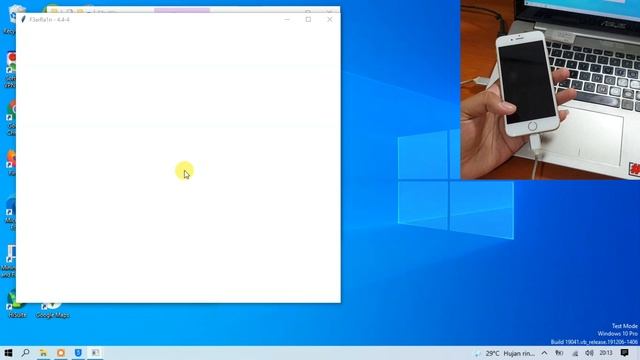This screenshot has width=640, height=360.
Task: Open the taskbar clock
Action: click(x=606, y=353)
